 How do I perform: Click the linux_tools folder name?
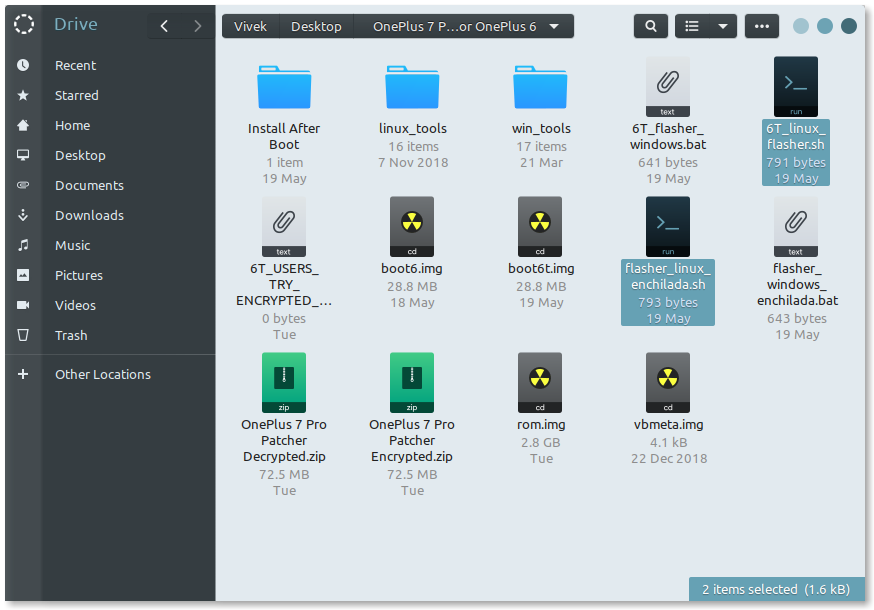coord(412,129)
